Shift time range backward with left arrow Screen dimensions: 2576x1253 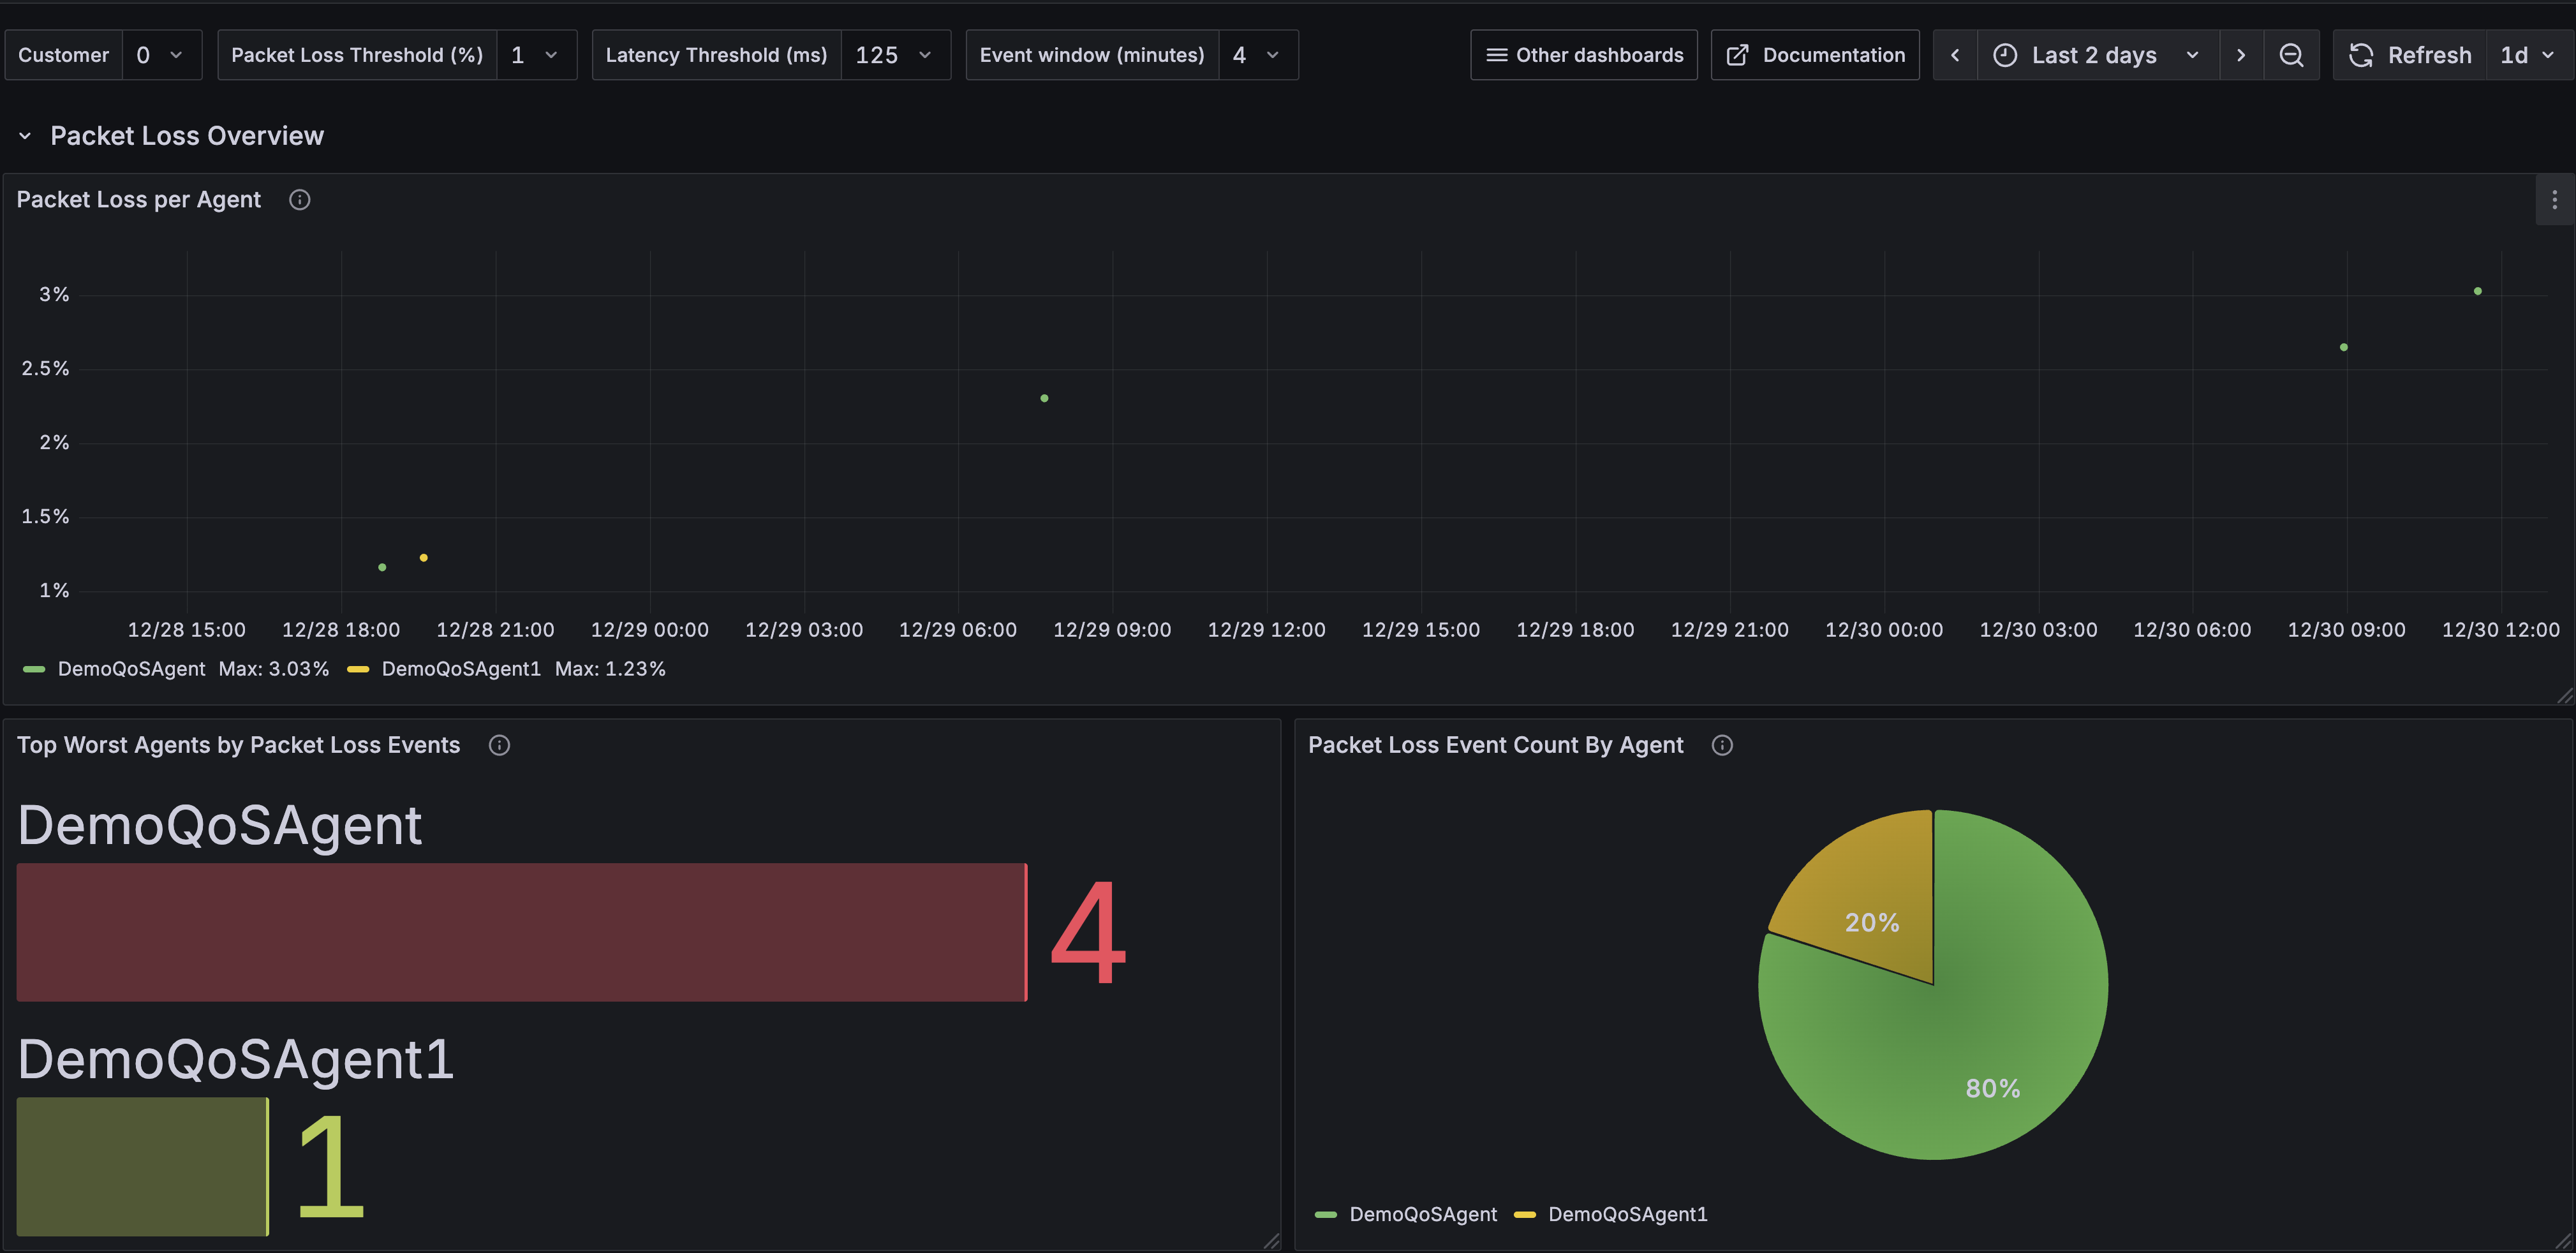coord(1955,55)
